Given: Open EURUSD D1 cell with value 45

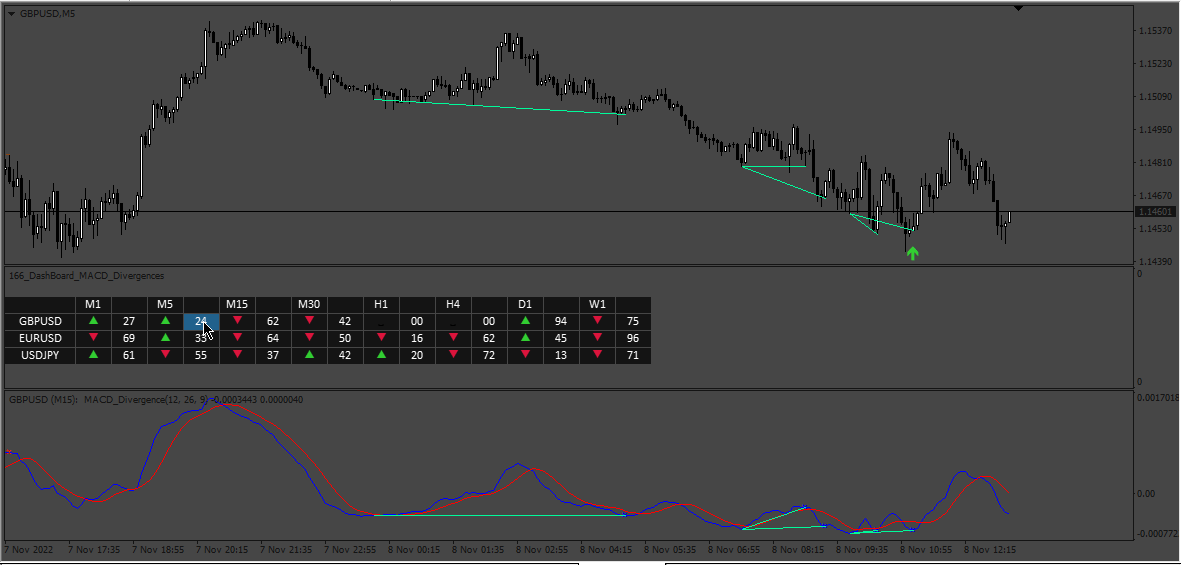Looking at the screenshot, I should 560,338.
